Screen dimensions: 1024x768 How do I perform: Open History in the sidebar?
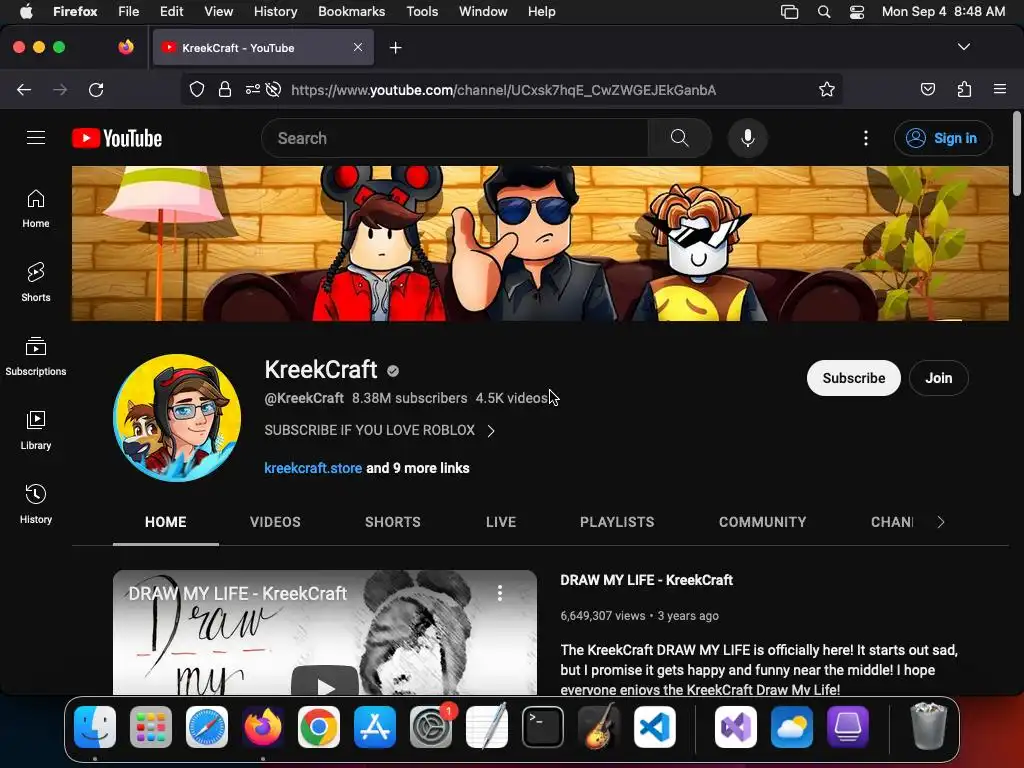[36, 504]
